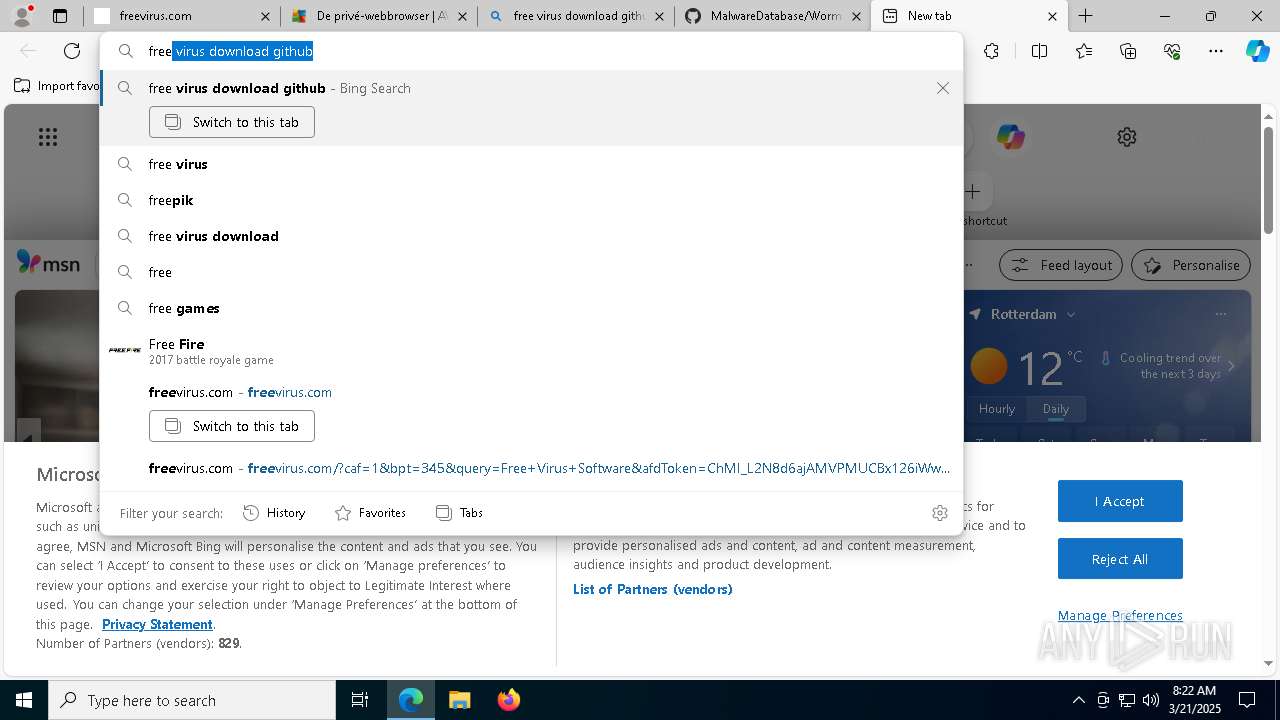Expand the cooling trend arrow
This screenshot has height=720, width=1280.
point(1231,366)
